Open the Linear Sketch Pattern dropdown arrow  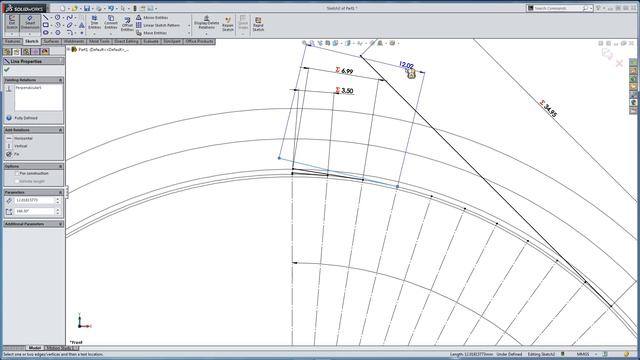tap(189, 25)
